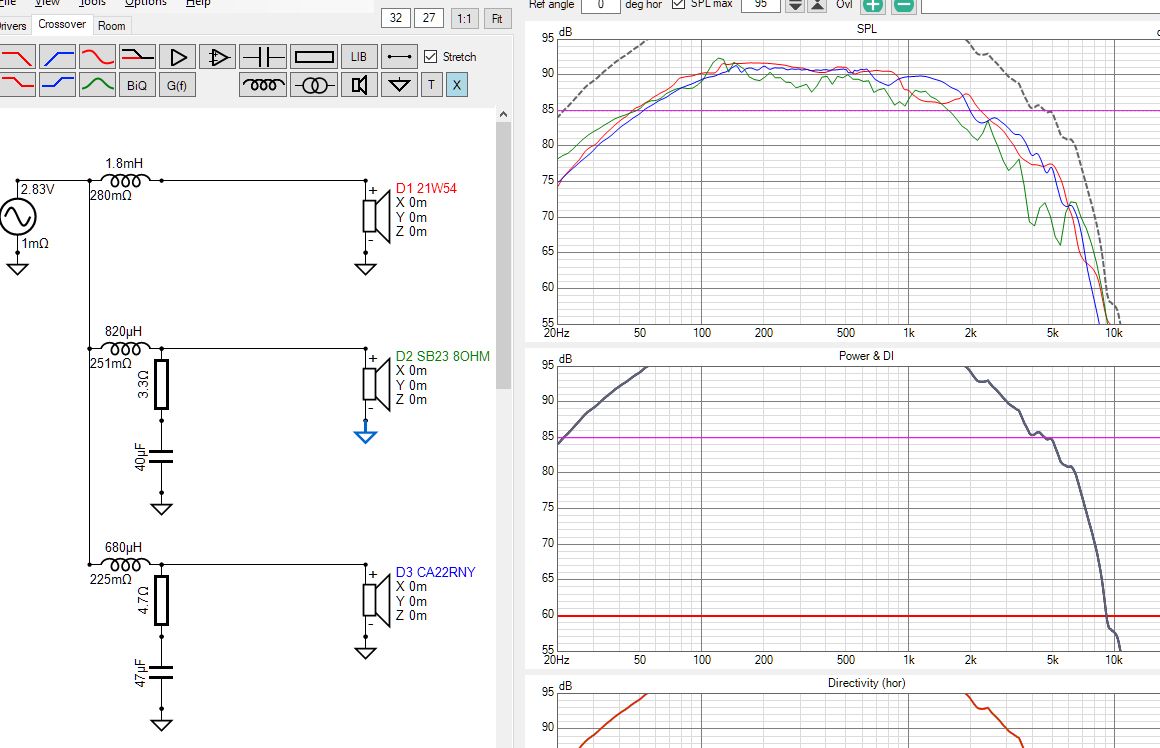Add the green peak filter block
The height and width of the screenshot is (748, 1160).
click(97, 85)
